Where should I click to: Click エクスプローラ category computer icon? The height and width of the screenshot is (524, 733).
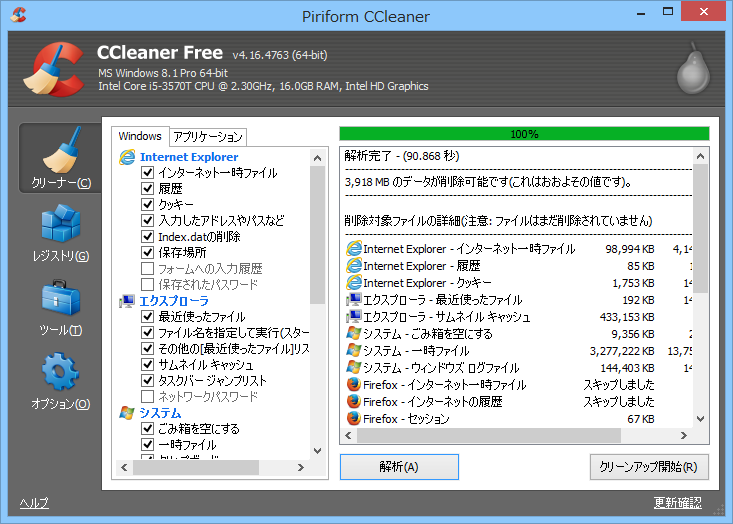(x=127, y=301)
